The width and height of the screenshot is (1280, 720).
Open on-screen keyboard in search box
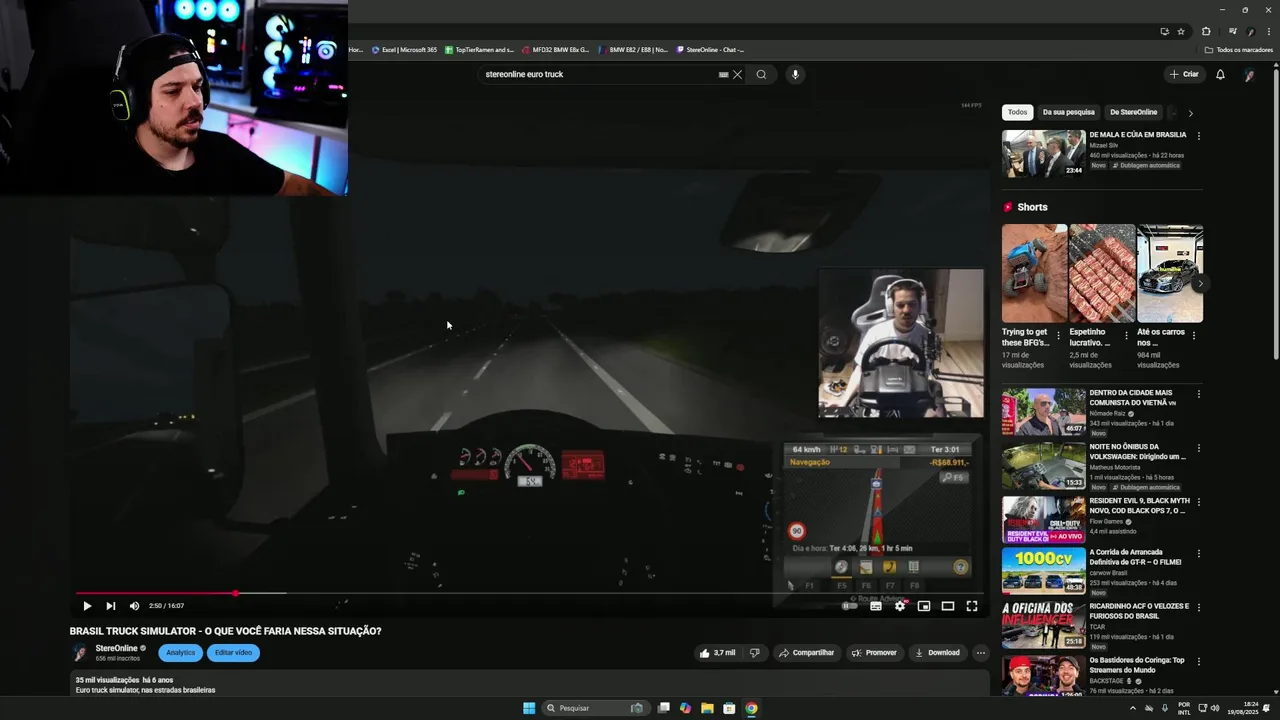pyautogui.click(x=723, y=74)
